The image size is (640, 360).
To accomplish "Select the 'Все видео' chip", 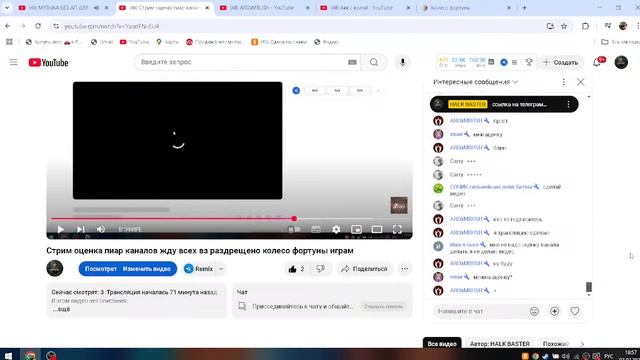I will pos(442,344).
